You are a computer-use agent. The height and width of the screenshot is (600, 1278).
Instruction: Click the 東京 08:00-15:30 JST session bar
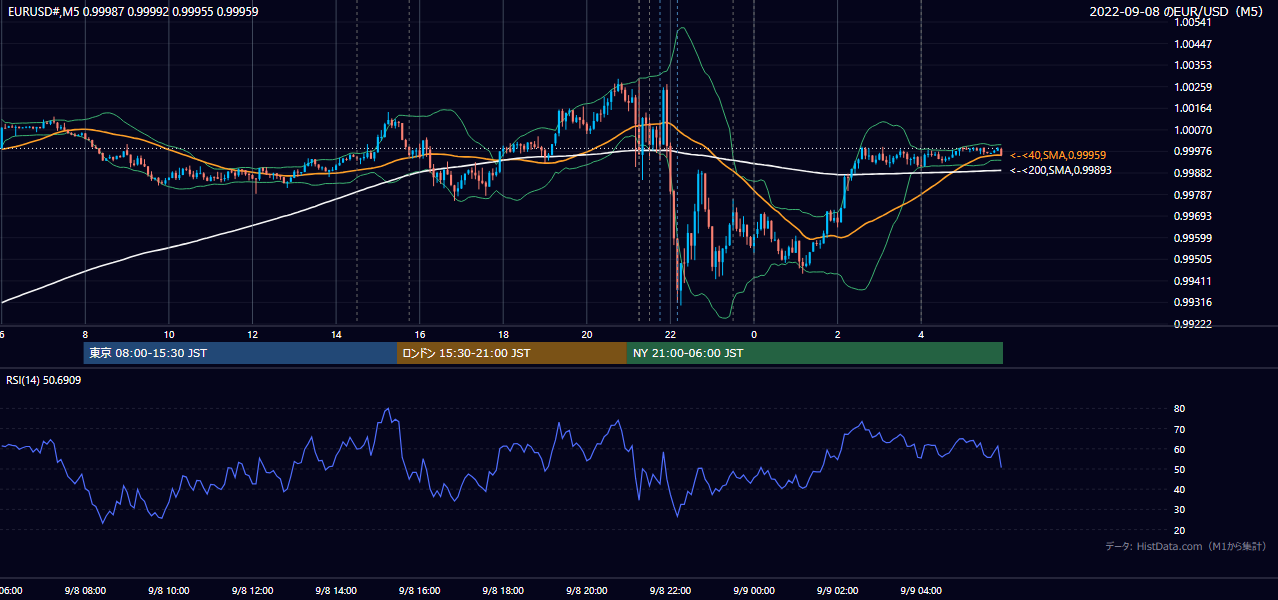(240, 353)
